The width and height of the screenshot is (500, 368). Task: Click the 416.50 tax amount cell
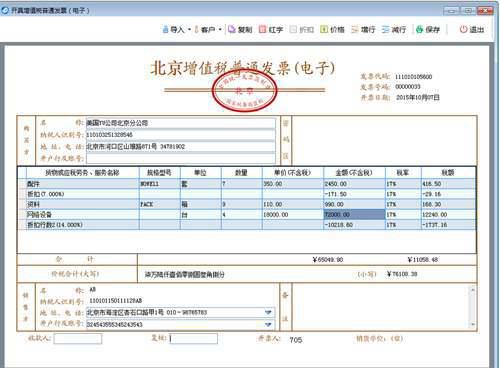click(448, 184)
